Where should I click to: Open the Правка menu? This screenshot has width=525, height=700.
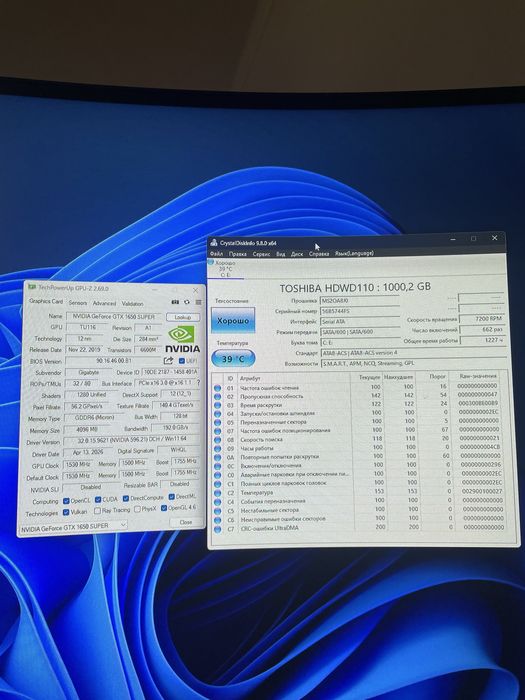coord(238,254)
